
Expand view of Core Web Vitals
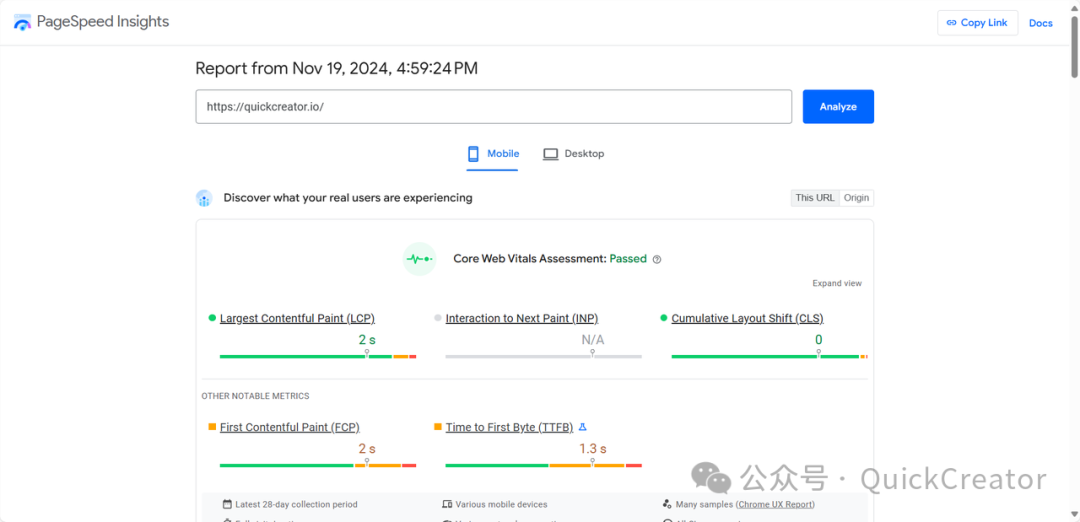pyautogui.click(x=836, y=283)
